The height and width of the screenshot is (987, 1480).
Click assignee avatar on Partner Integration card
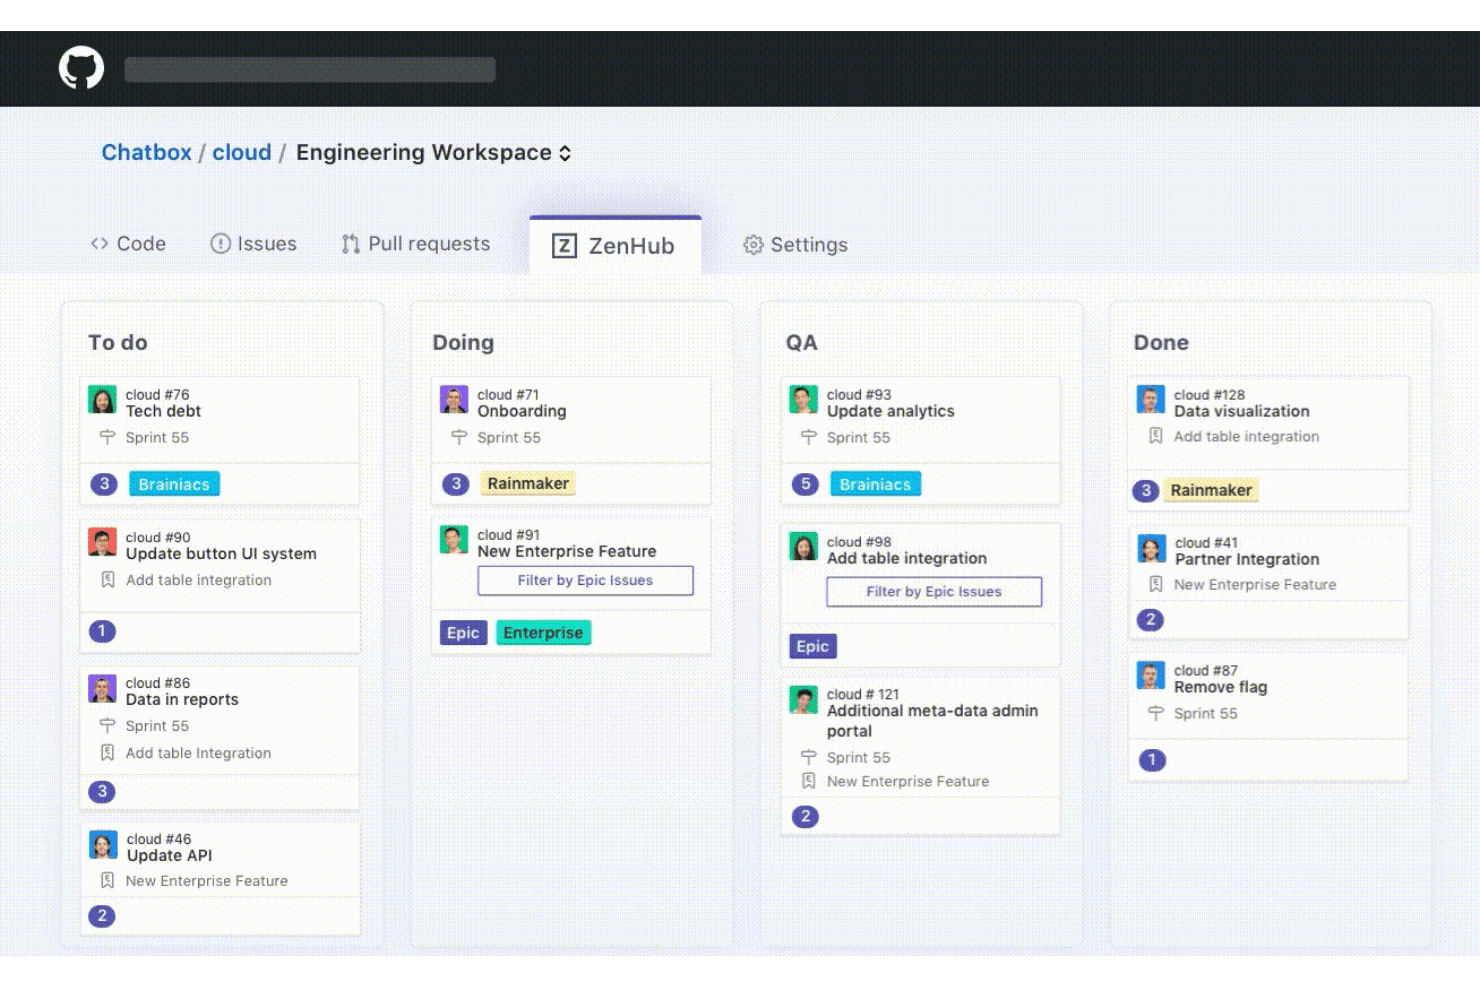click(1152, 548)
